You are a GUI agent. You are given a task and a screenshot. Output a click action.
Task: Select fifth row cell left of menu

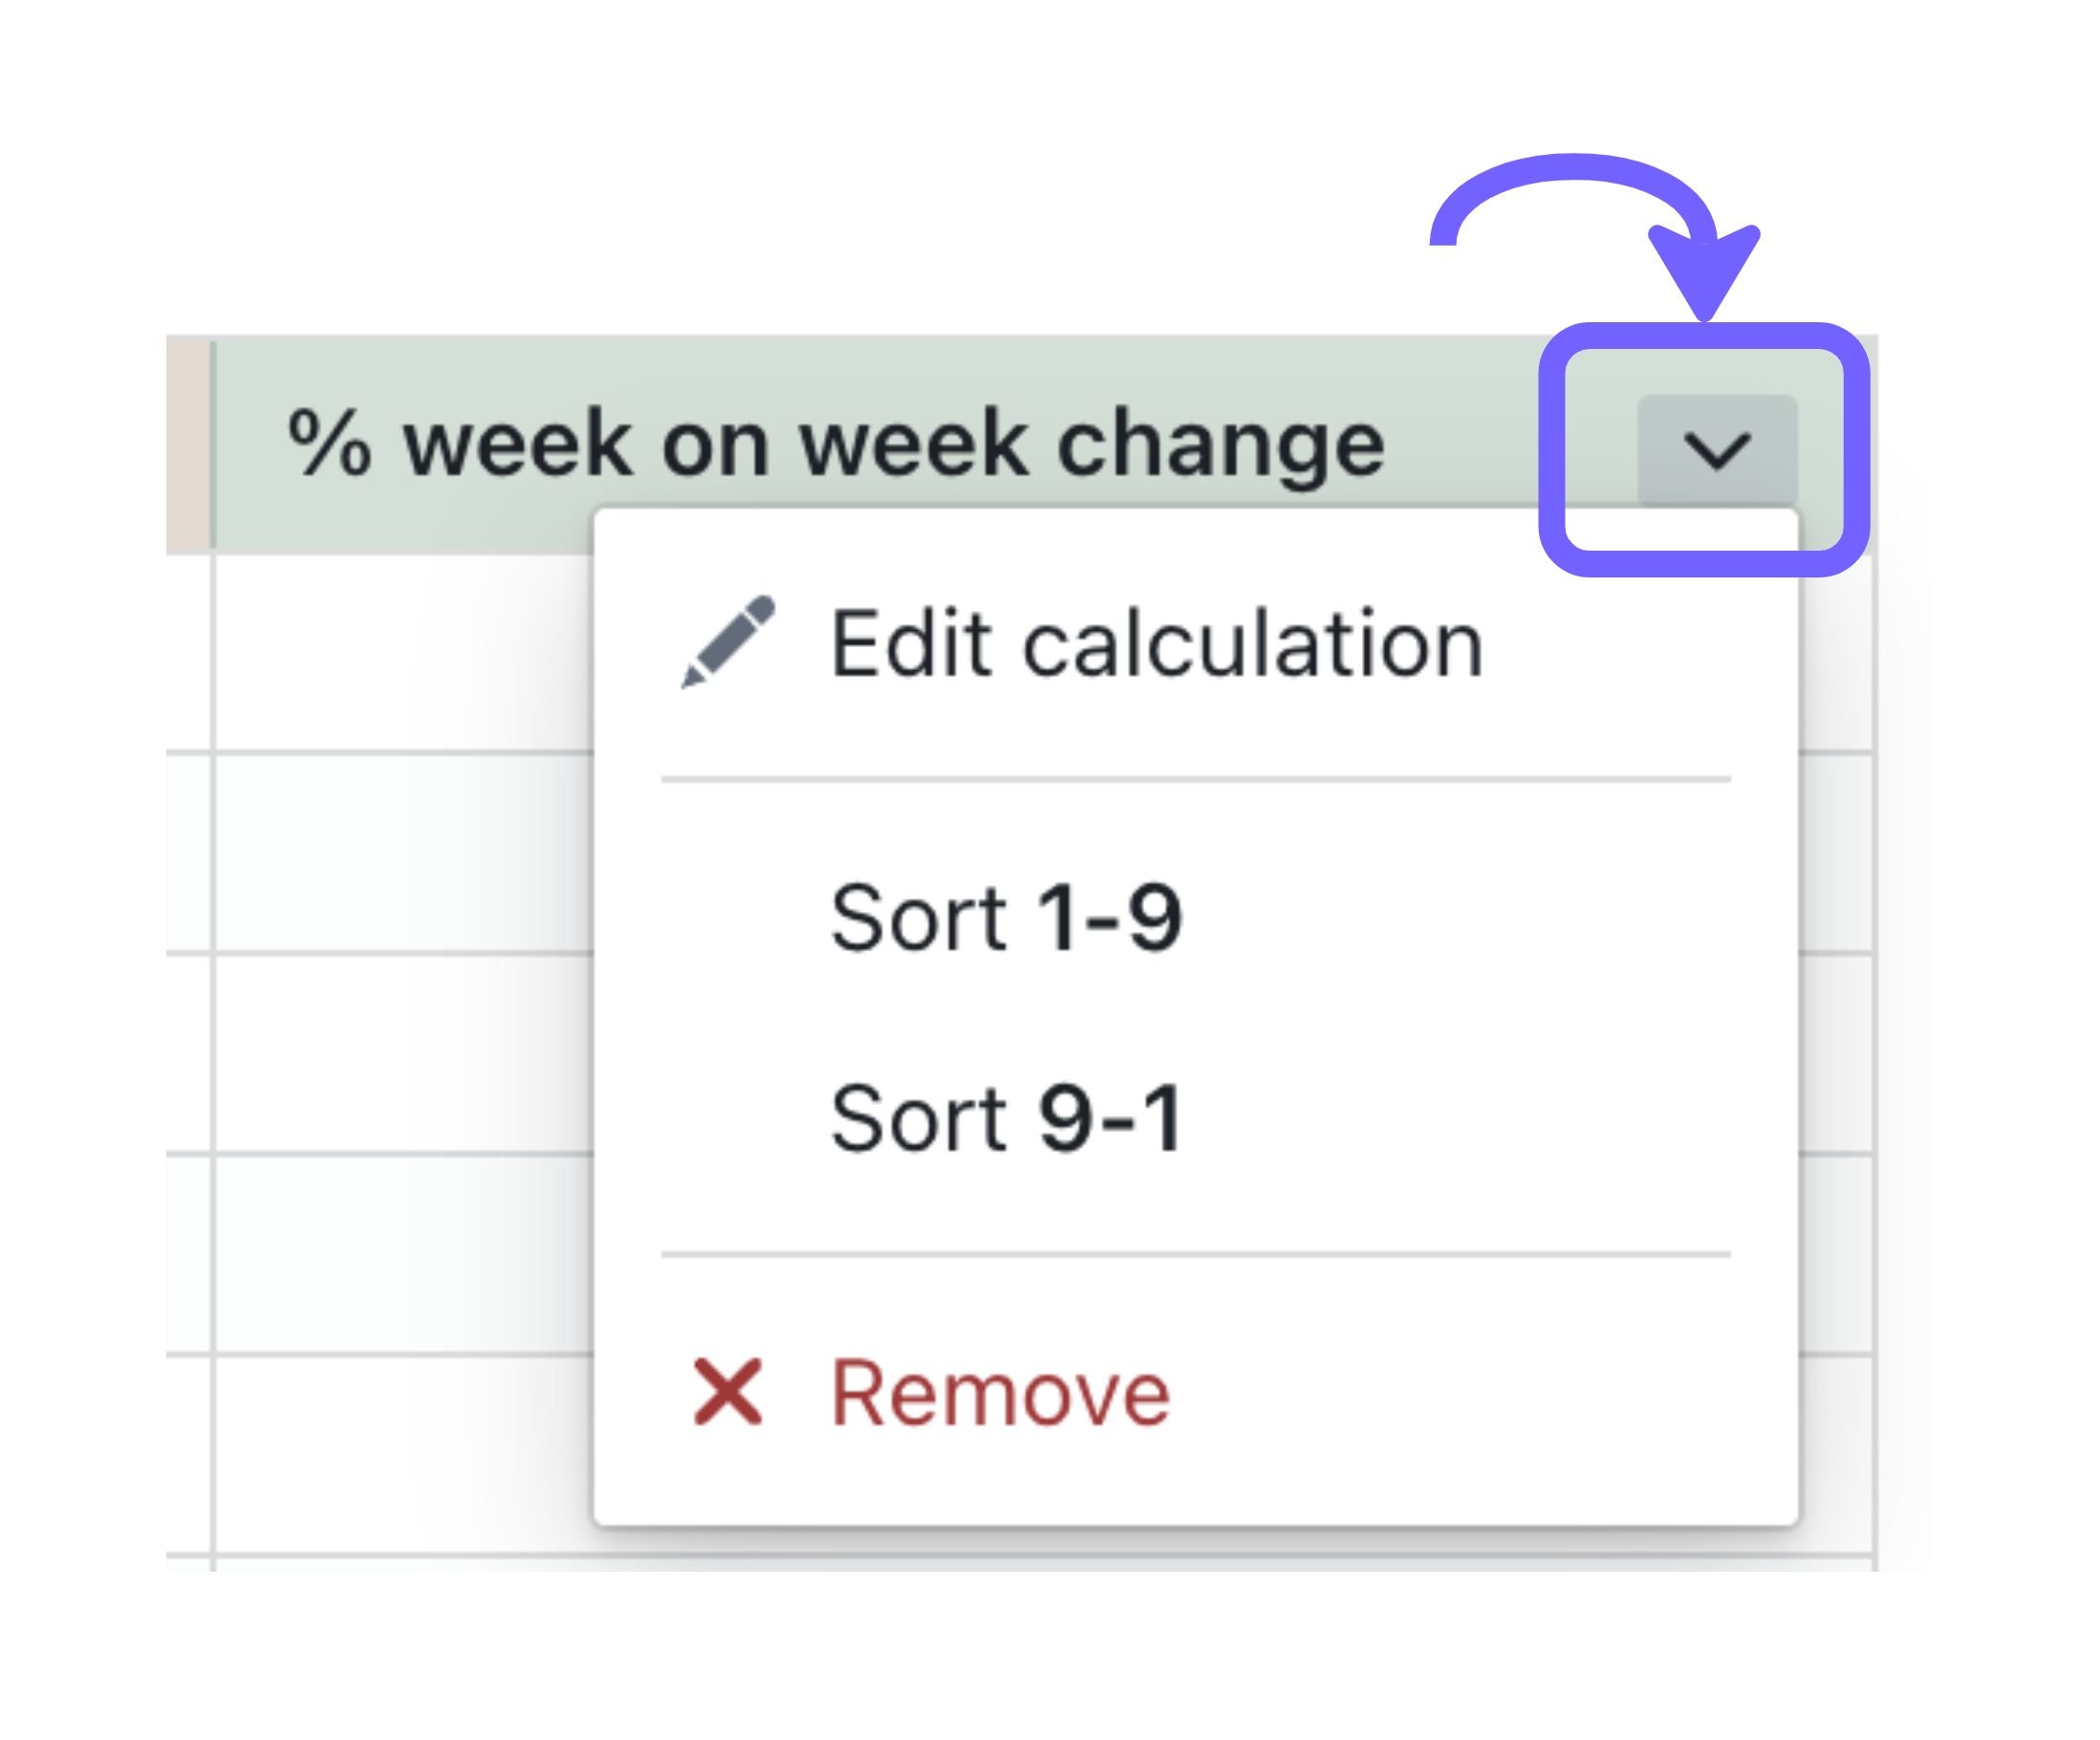pyautogui.click(x=405, y=1454)
